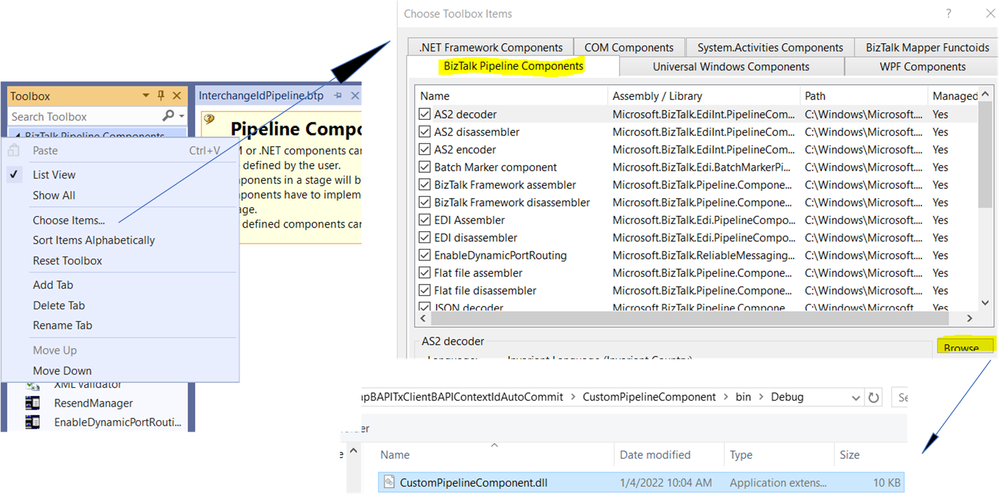
Task: Click horizontal scrollbar right arrow
Action: coord(969,317)
